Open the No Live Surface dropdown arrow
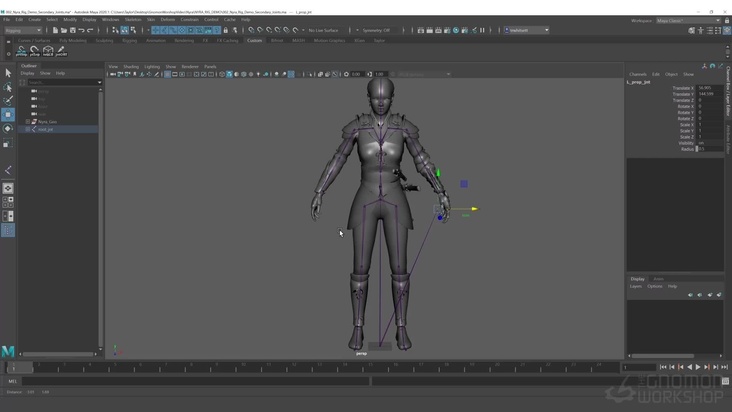The image size is (732, 412). click(303, 30)
